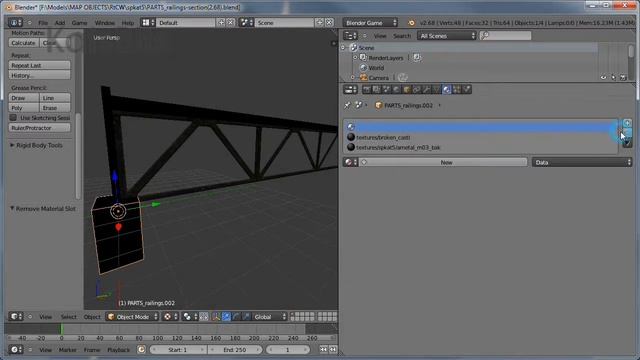The image size is (640, 360).
Task: Open the Render Layers properties tab
Action: tap(376, 89)
